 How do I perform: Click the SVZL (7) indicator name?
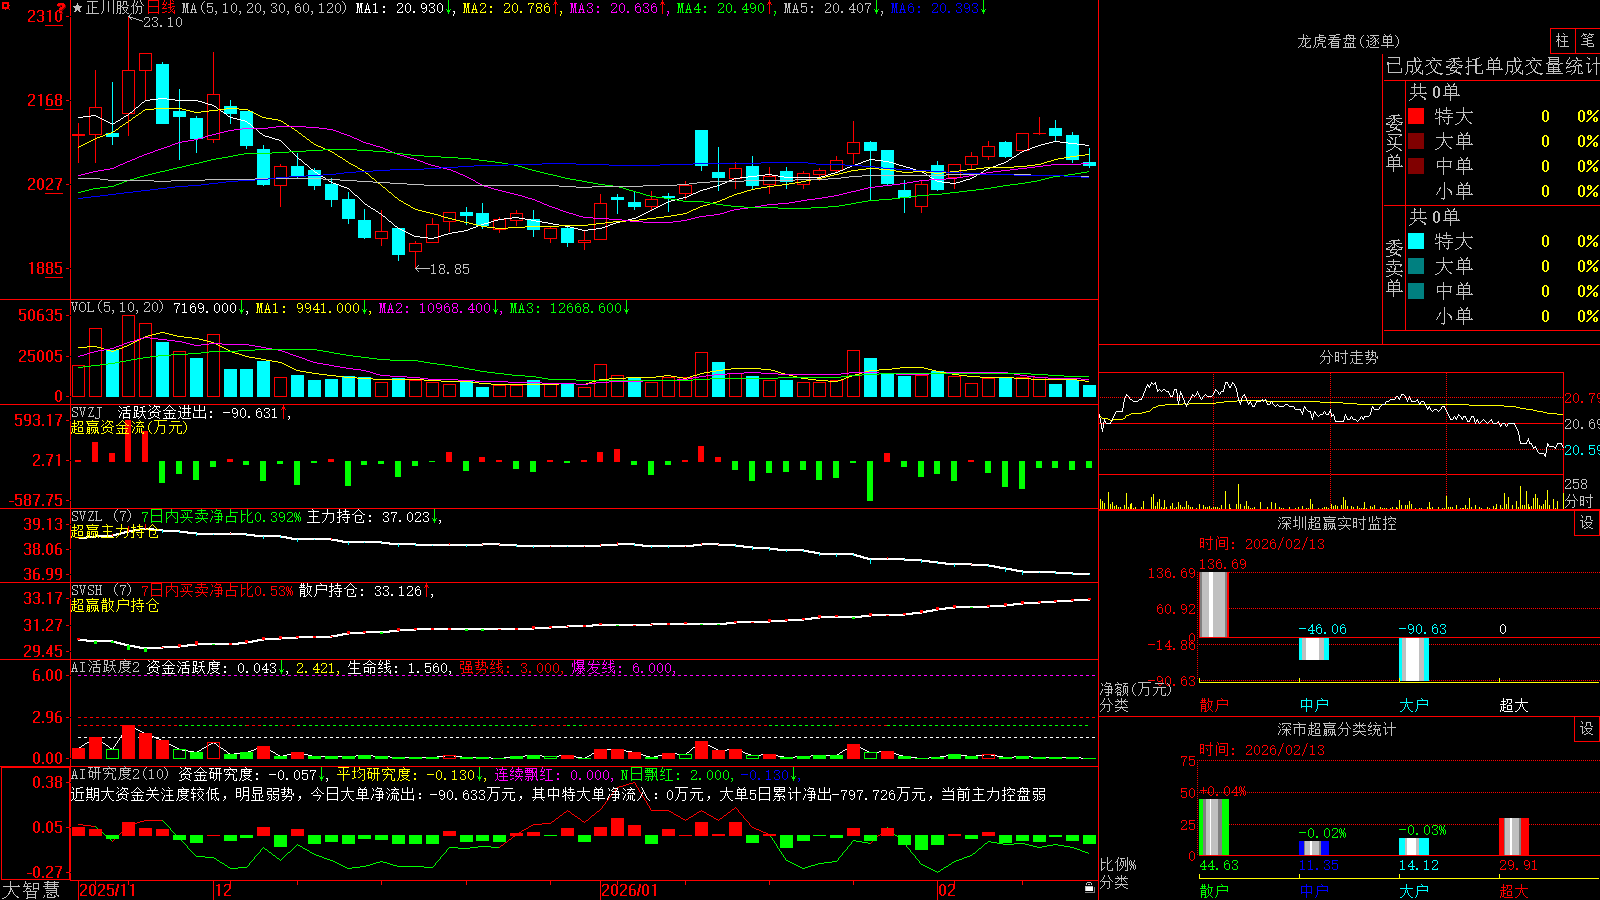101,517
